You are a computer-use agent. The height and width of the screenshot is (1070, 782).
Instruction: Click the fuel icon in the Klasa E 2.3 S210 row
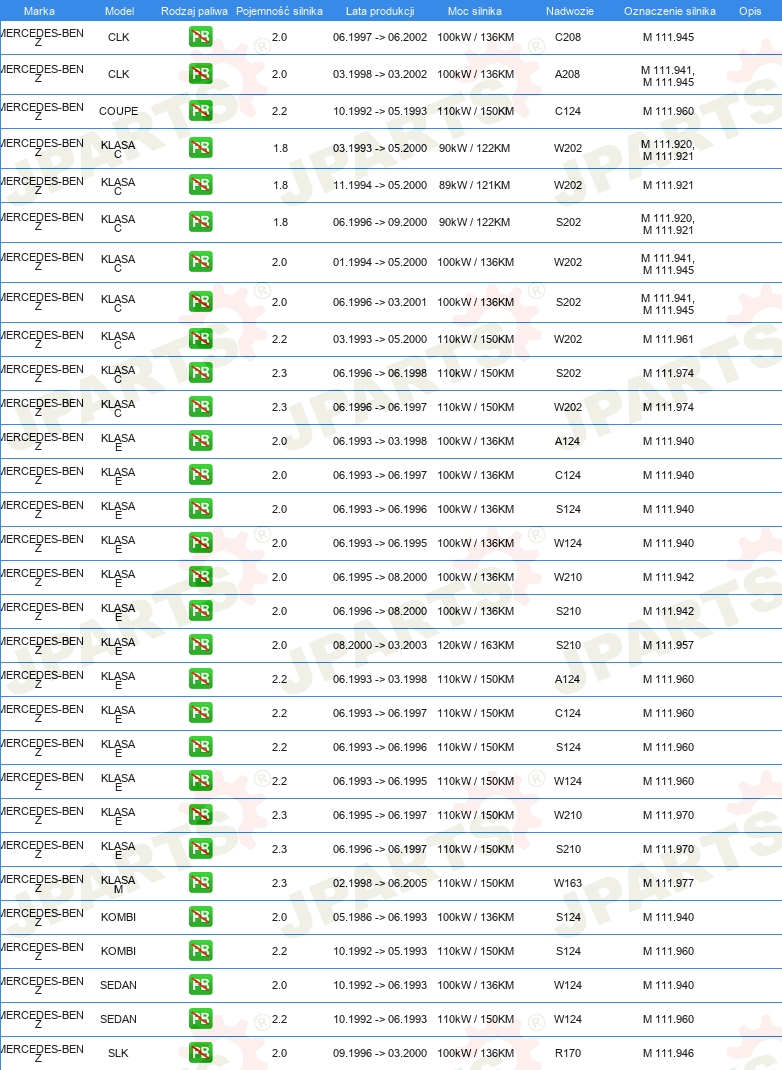(x=201, y=849)
